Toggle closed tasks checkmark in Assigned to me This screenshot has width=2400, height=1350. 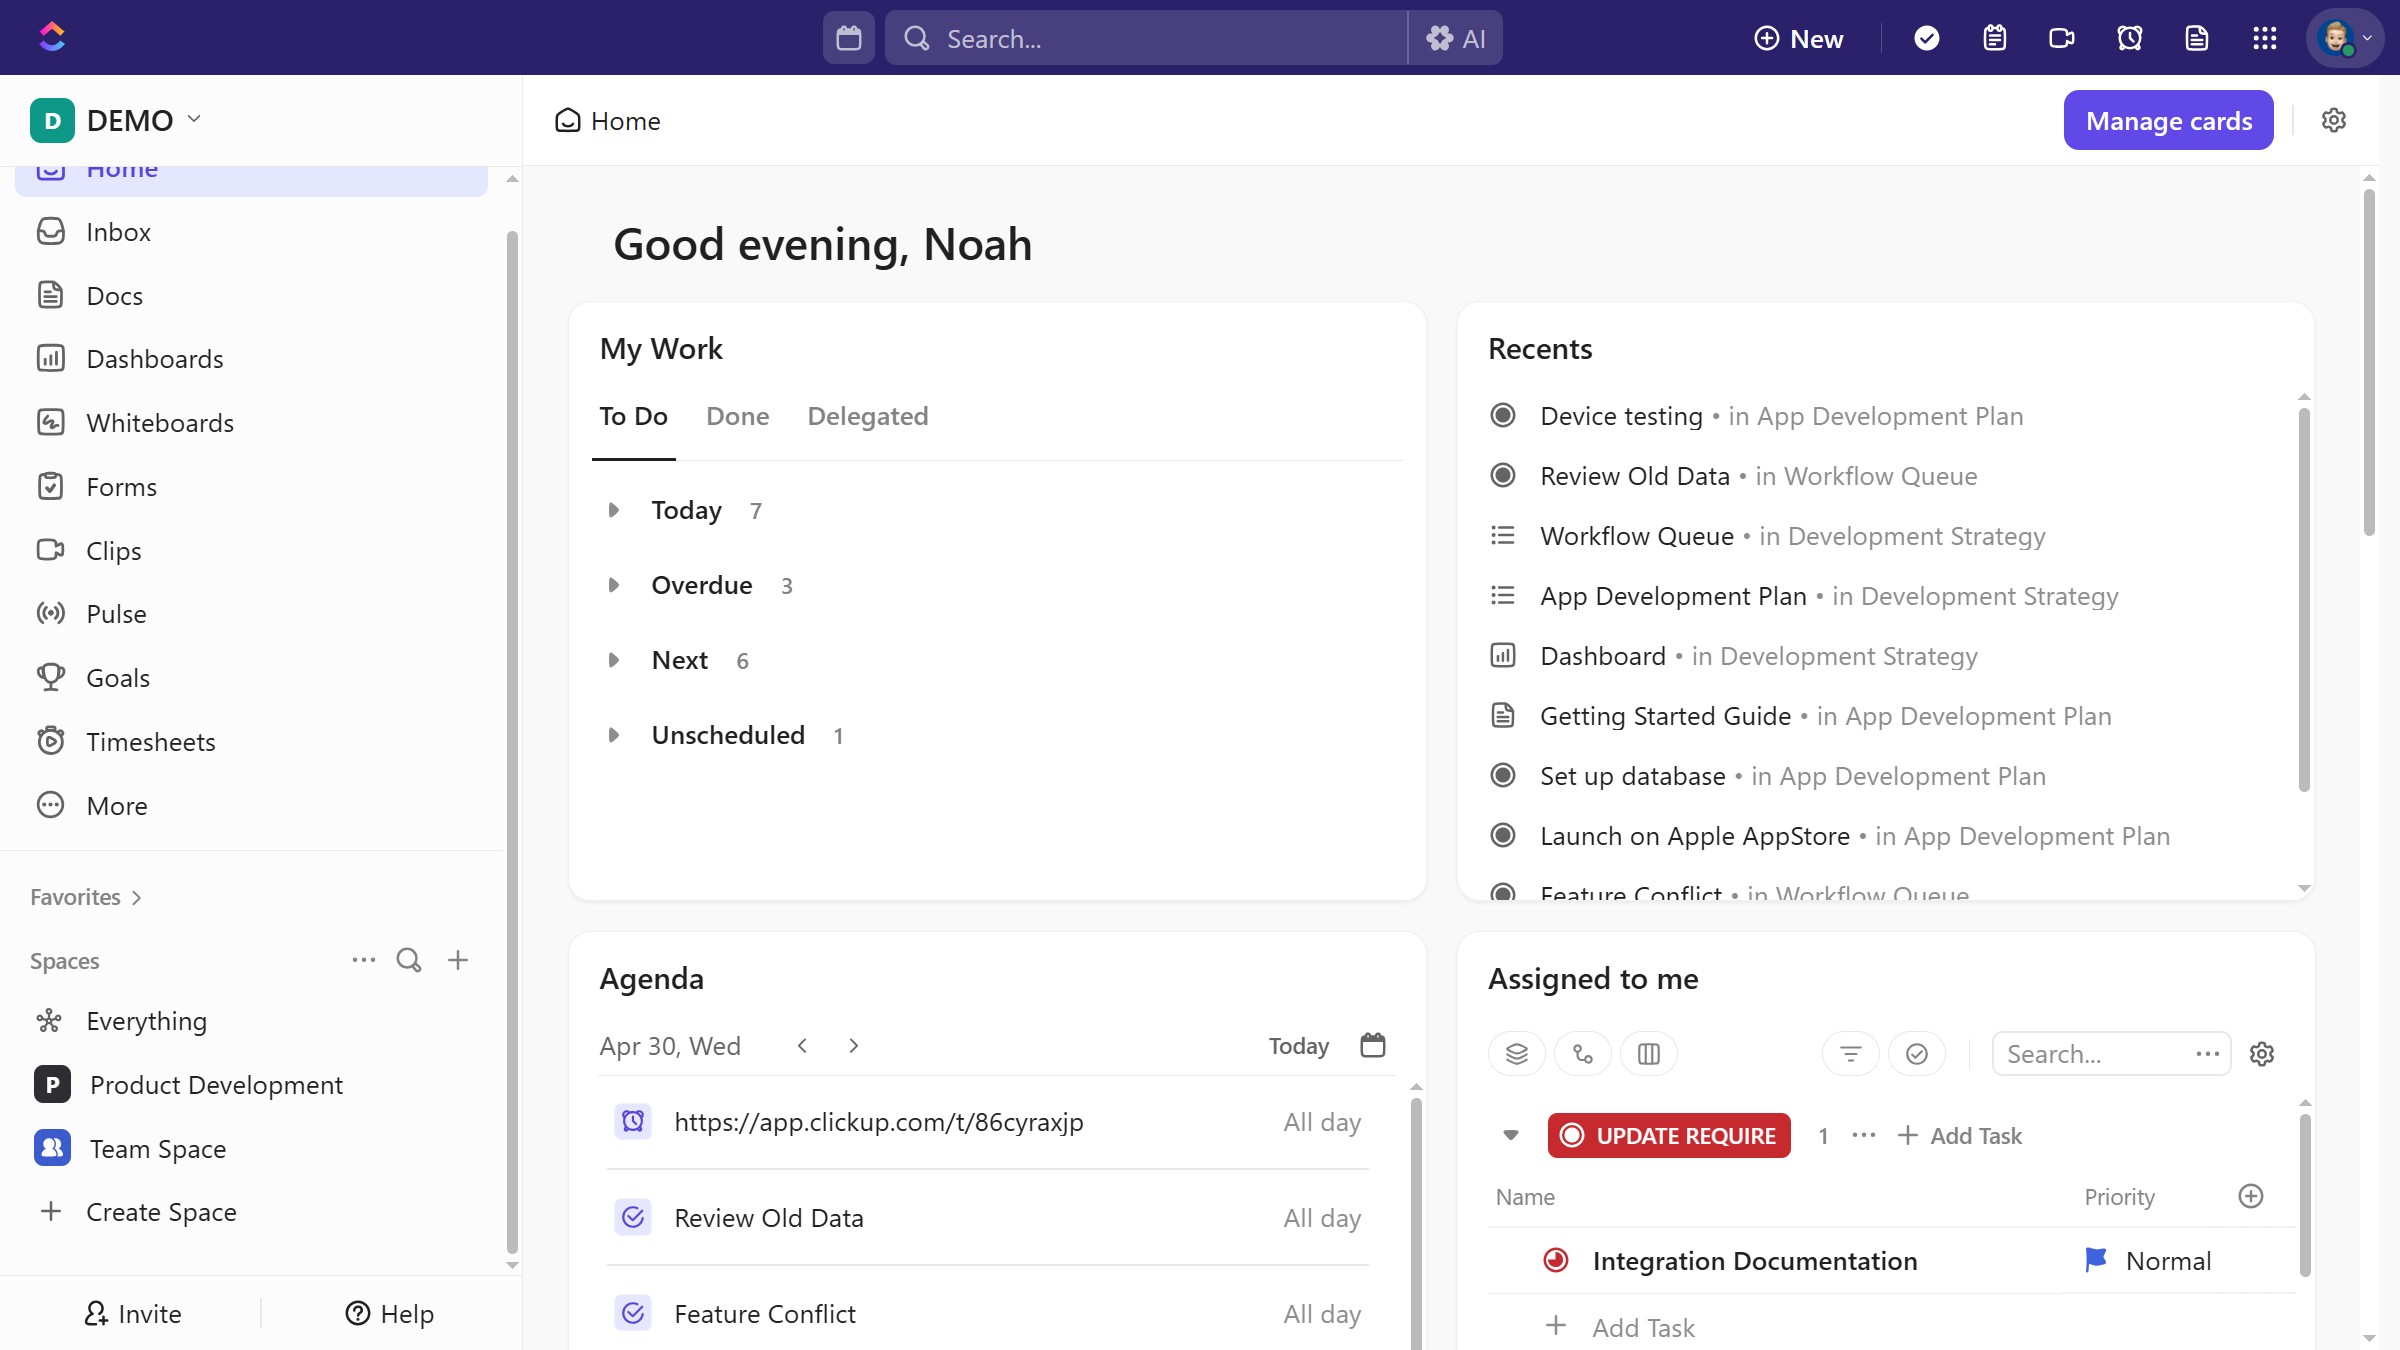[1917, 1054]
